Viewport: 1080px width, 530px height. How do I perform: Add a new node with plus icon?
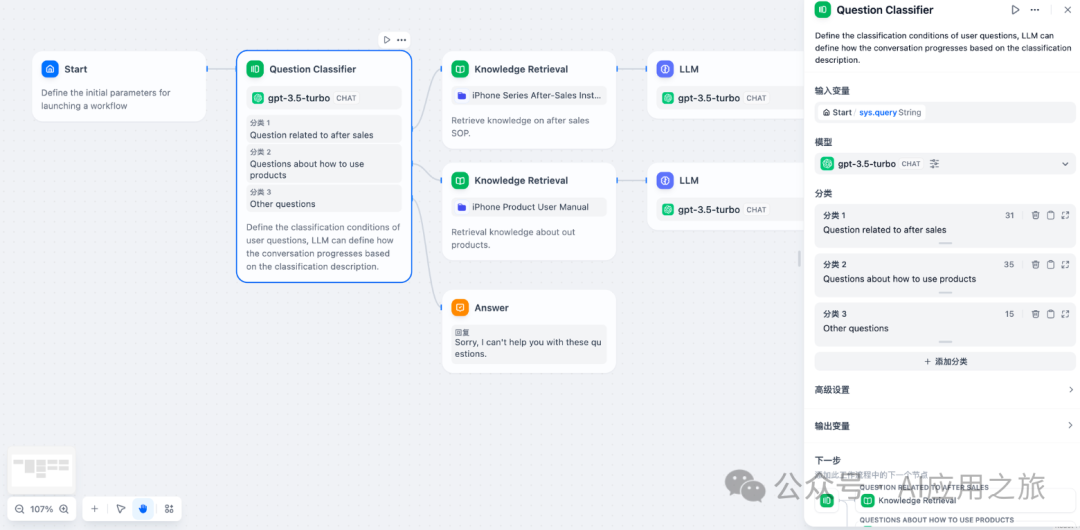pyautogui.click(x=95, y=509)
